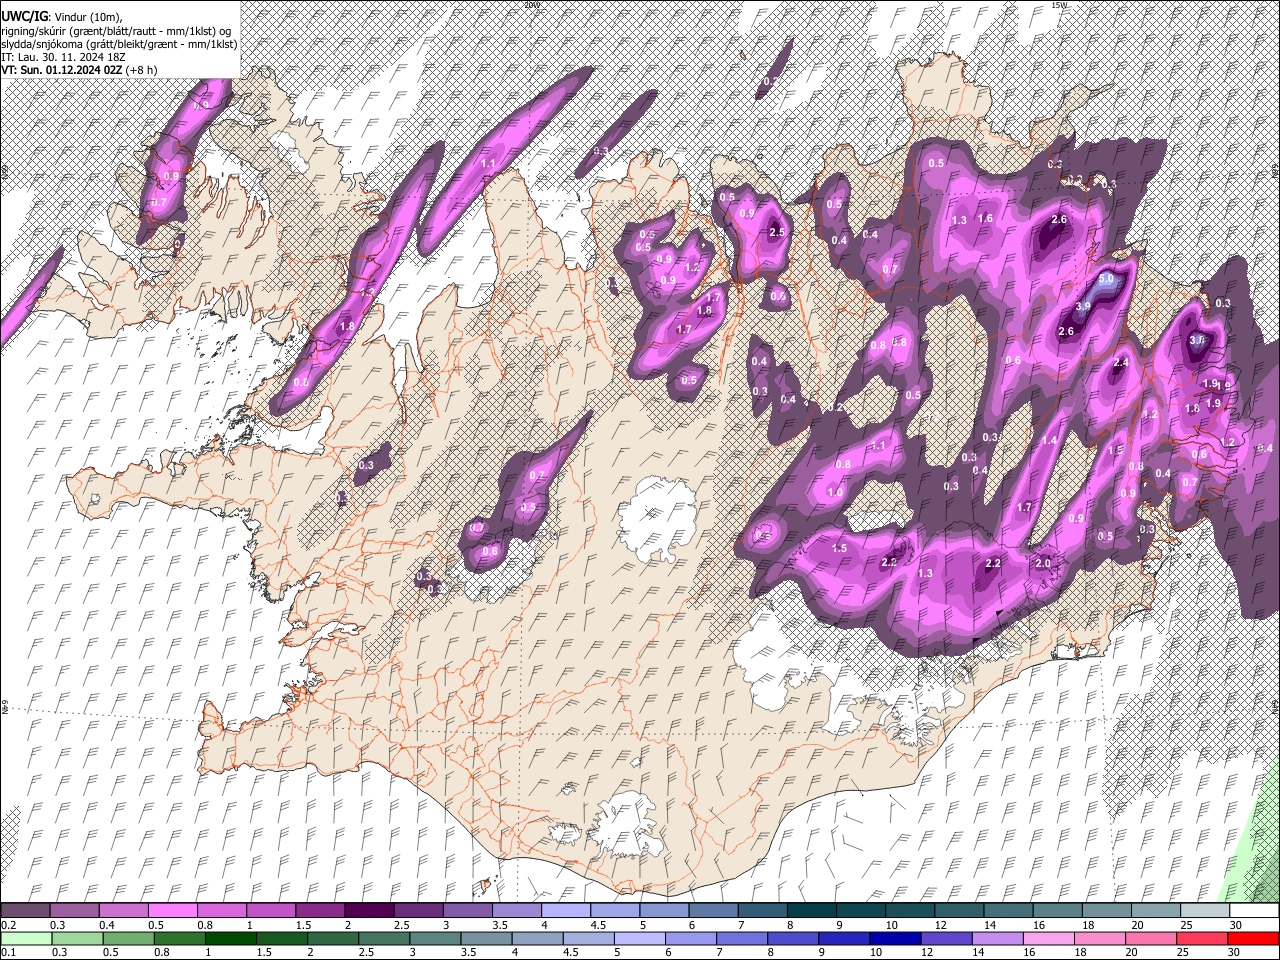Click the white 30 swatch in the top legend row

pyautogui.click(x=1254, y=910)
